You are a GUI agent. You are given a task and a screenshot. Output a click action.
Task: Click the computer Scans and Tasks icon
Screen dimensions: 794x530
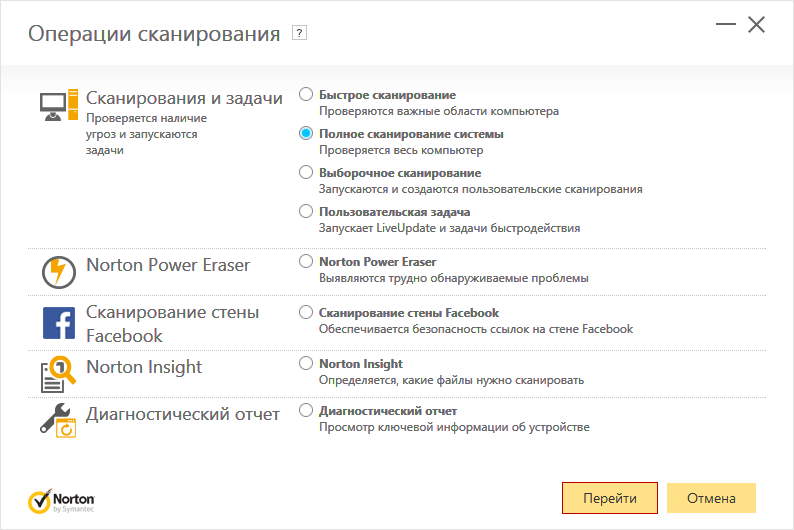click(59, 105)
